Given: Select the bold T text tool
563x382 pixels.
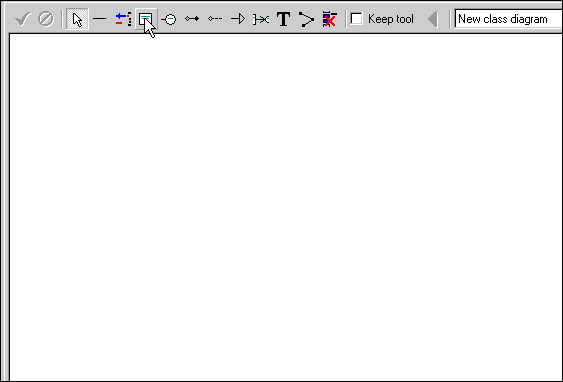Looking at the screenshot, I should (284, 19).
